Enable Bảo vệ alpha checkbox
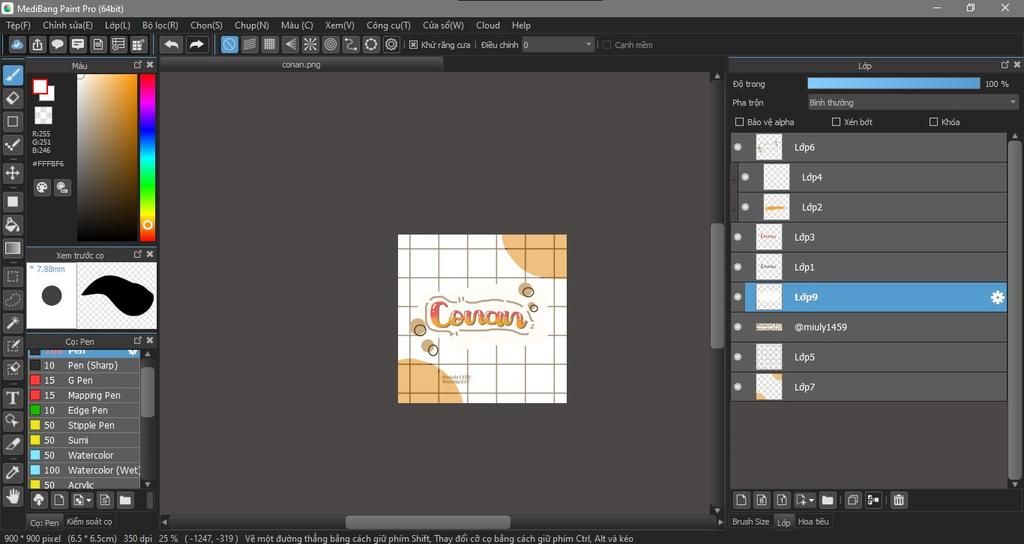 coord(739,121)
